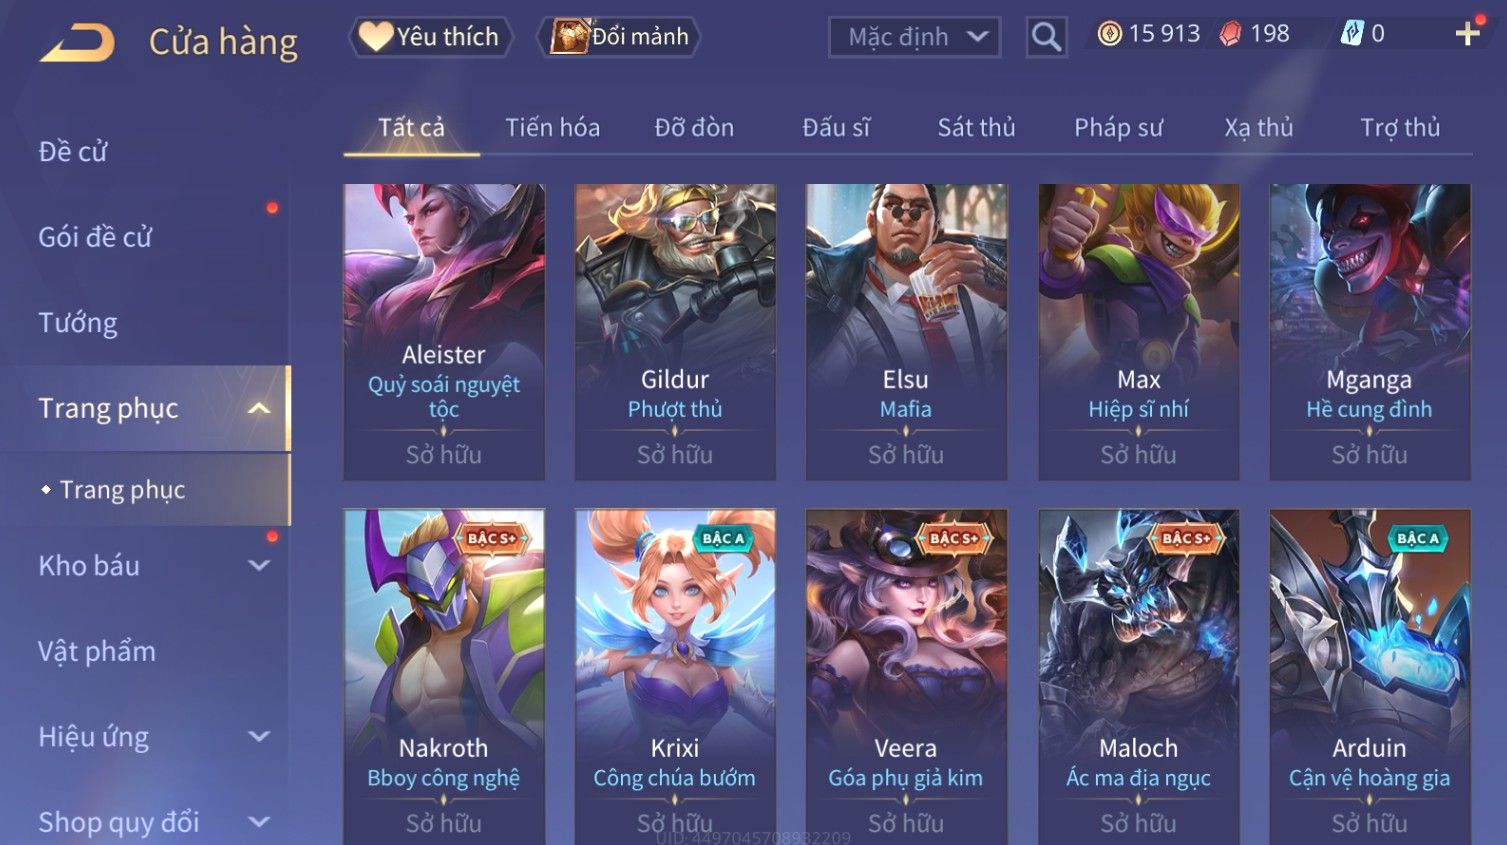Expand the Kho báu sidebar section
The width and height of the screenshot is (1507, 845).
coord(259,566)
